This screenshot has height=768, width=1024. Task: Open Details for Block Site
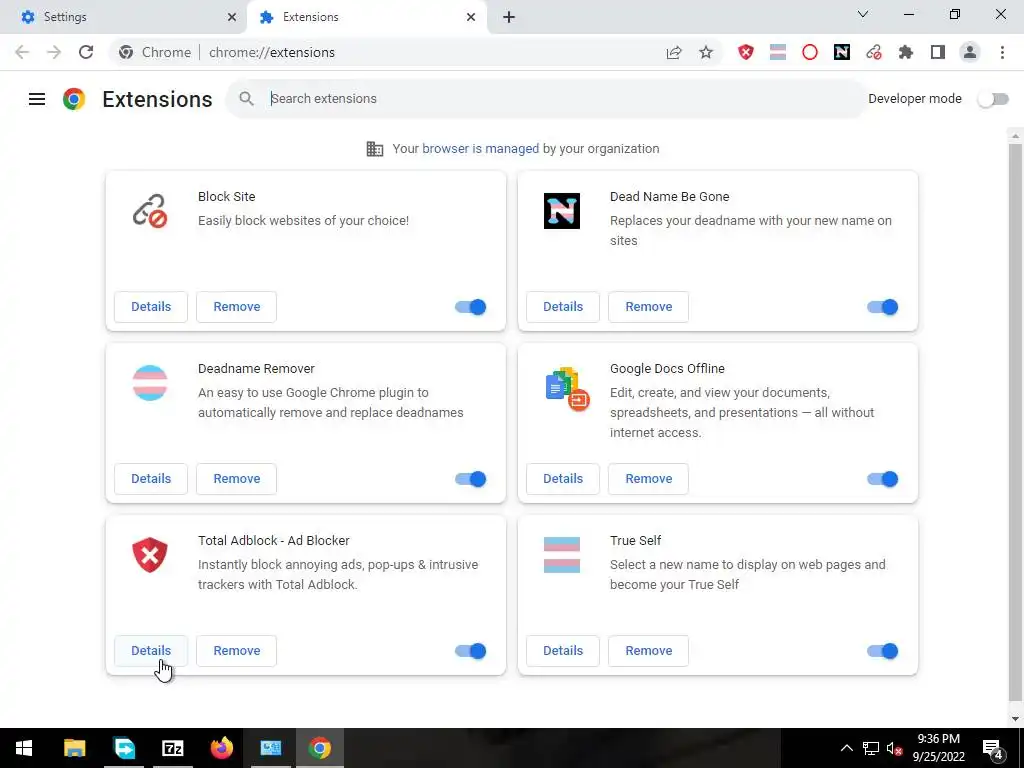coord(151,307)
